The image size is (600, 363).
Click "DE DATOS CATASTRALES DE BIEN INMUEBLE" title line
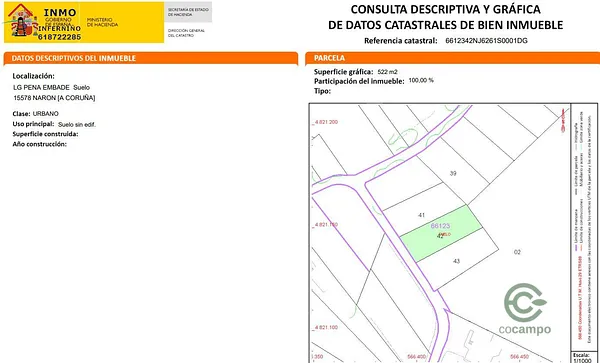pyautogui.click(x=445, y=25)
